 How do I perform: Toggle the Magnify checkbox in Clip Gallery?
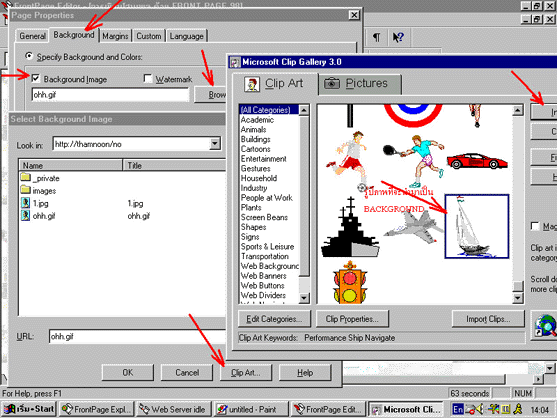pyautogui.click(x=535, y=226)
